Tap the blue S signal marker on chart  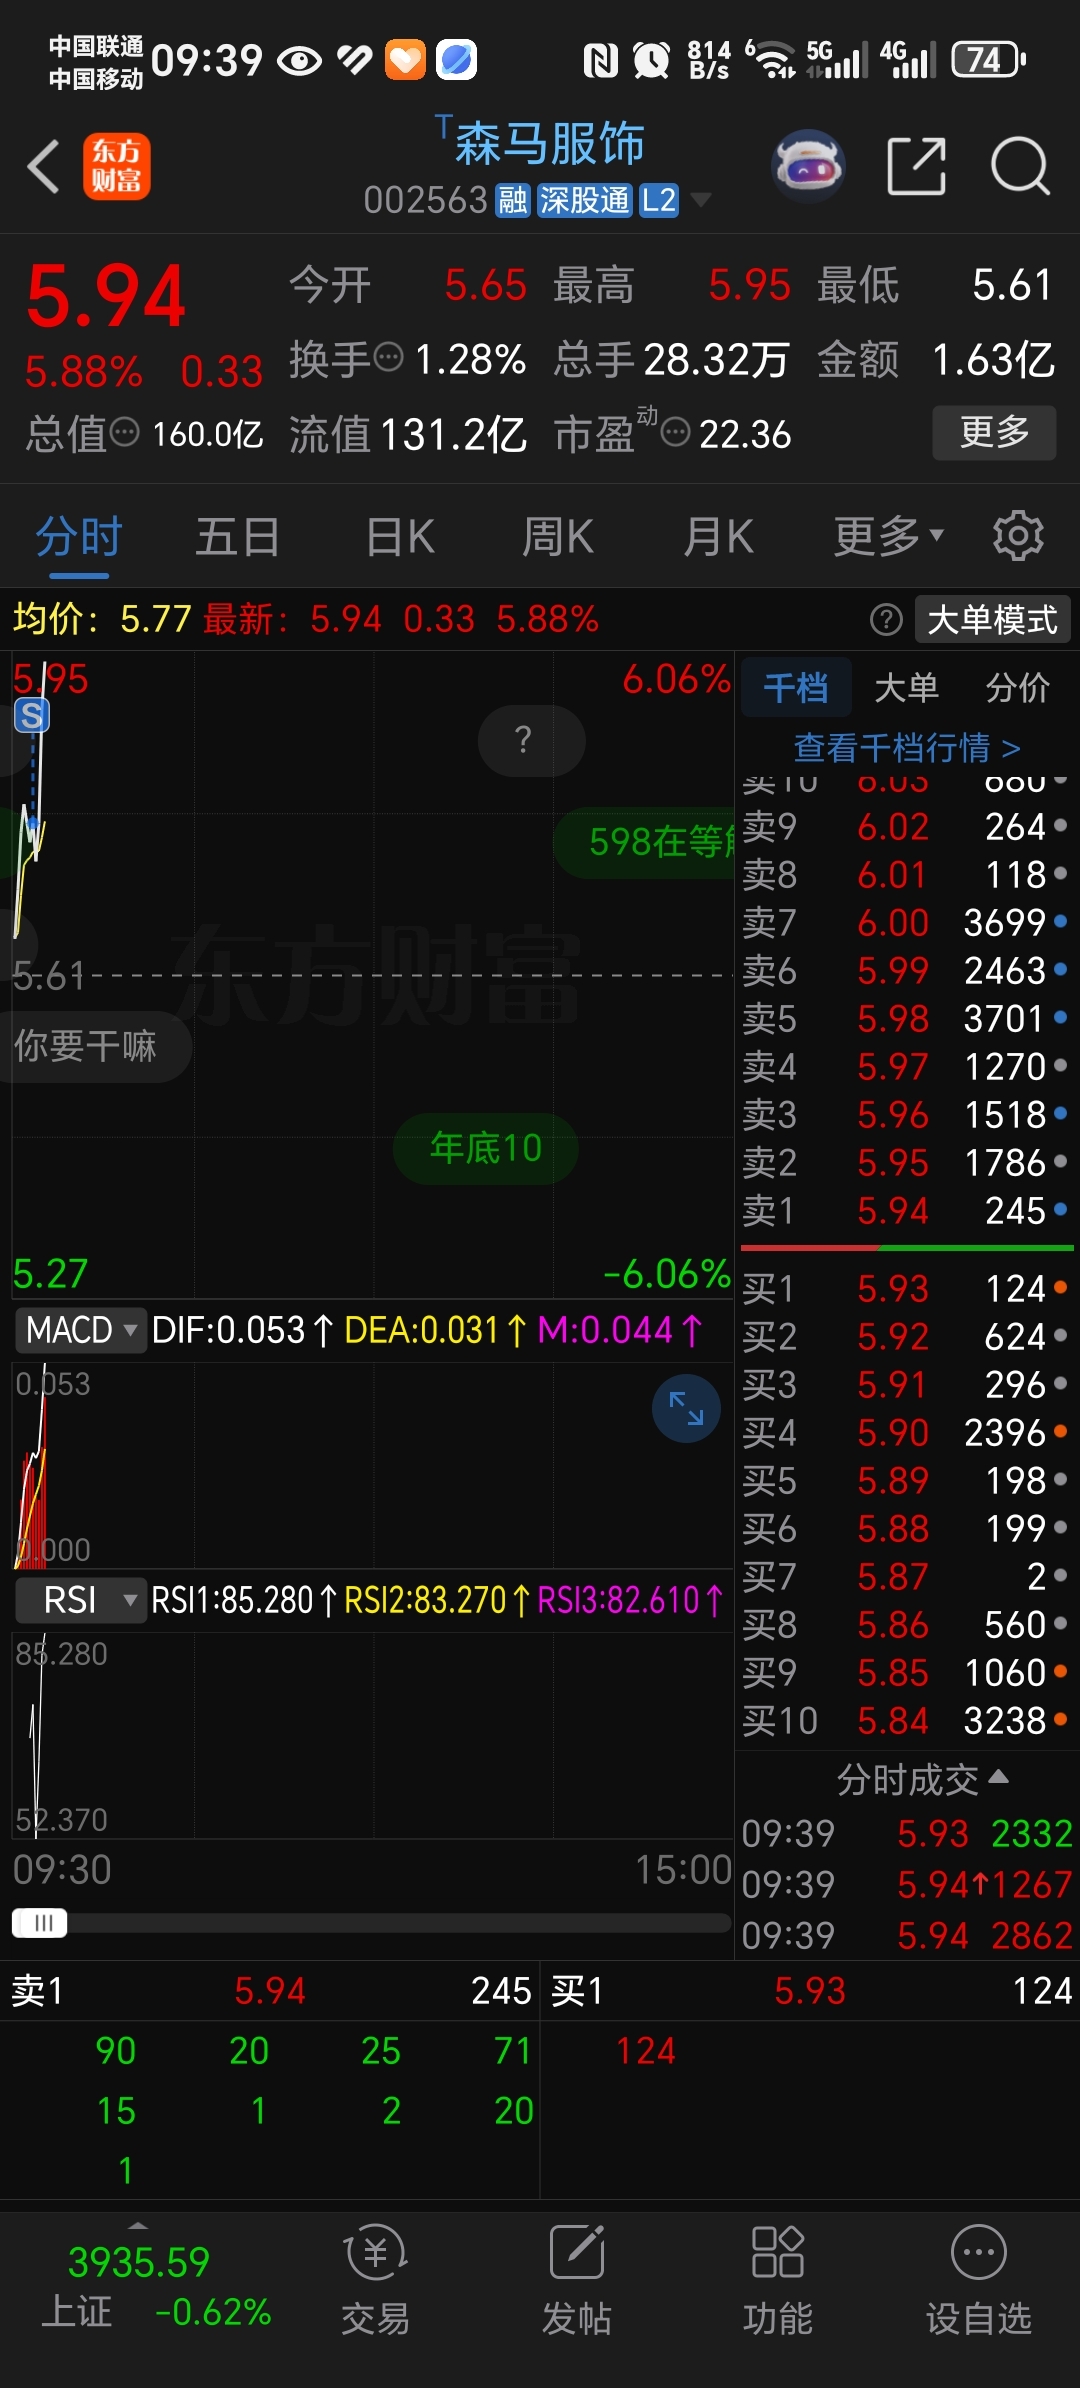tap(32, 716)
